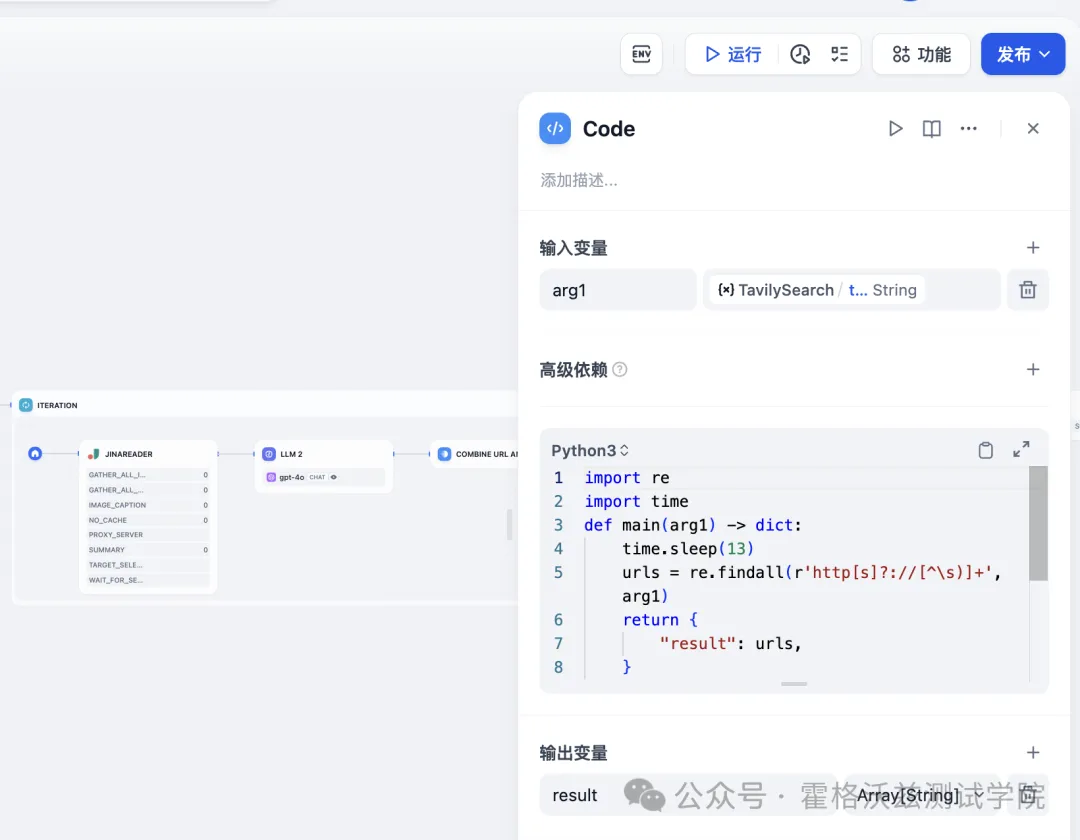Viewport: 1080px width, 840px height.
Task: Click the TARGET_SELE... parameter row
Action: (148, 565)
